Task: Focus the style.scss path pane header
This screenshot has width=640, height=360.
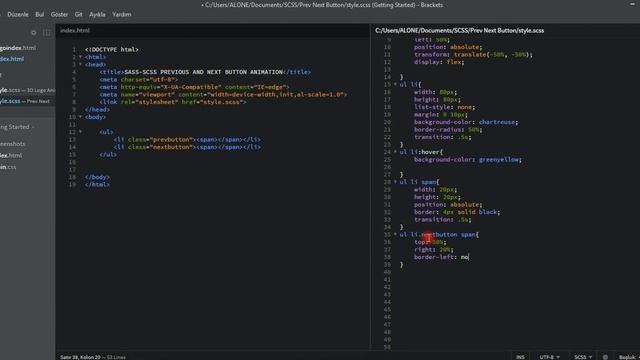Action: [x=460, y=30]
